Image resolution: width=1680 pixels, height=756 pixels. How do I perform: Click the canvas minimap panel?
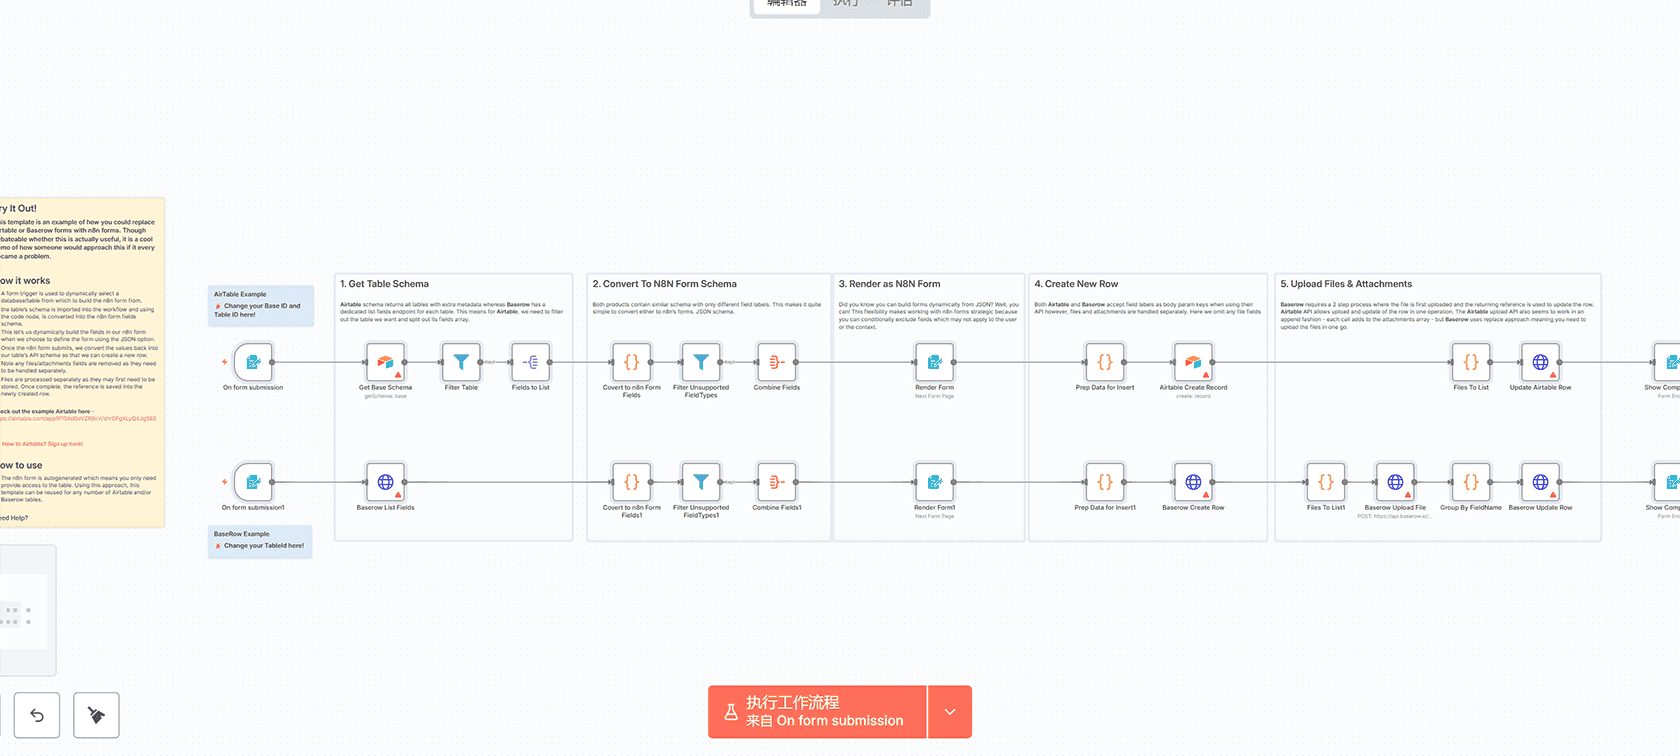coord(26,610)
